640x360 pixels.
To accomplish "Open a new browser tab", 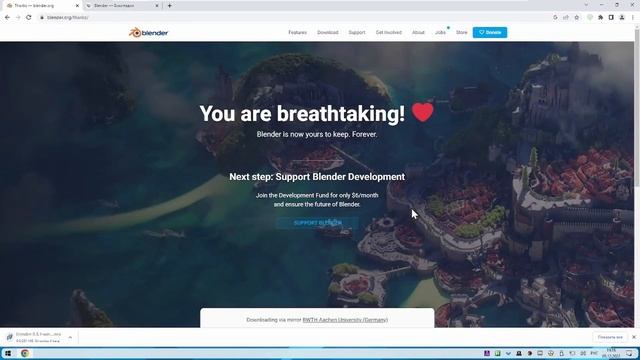I will (x=169, y=6).
